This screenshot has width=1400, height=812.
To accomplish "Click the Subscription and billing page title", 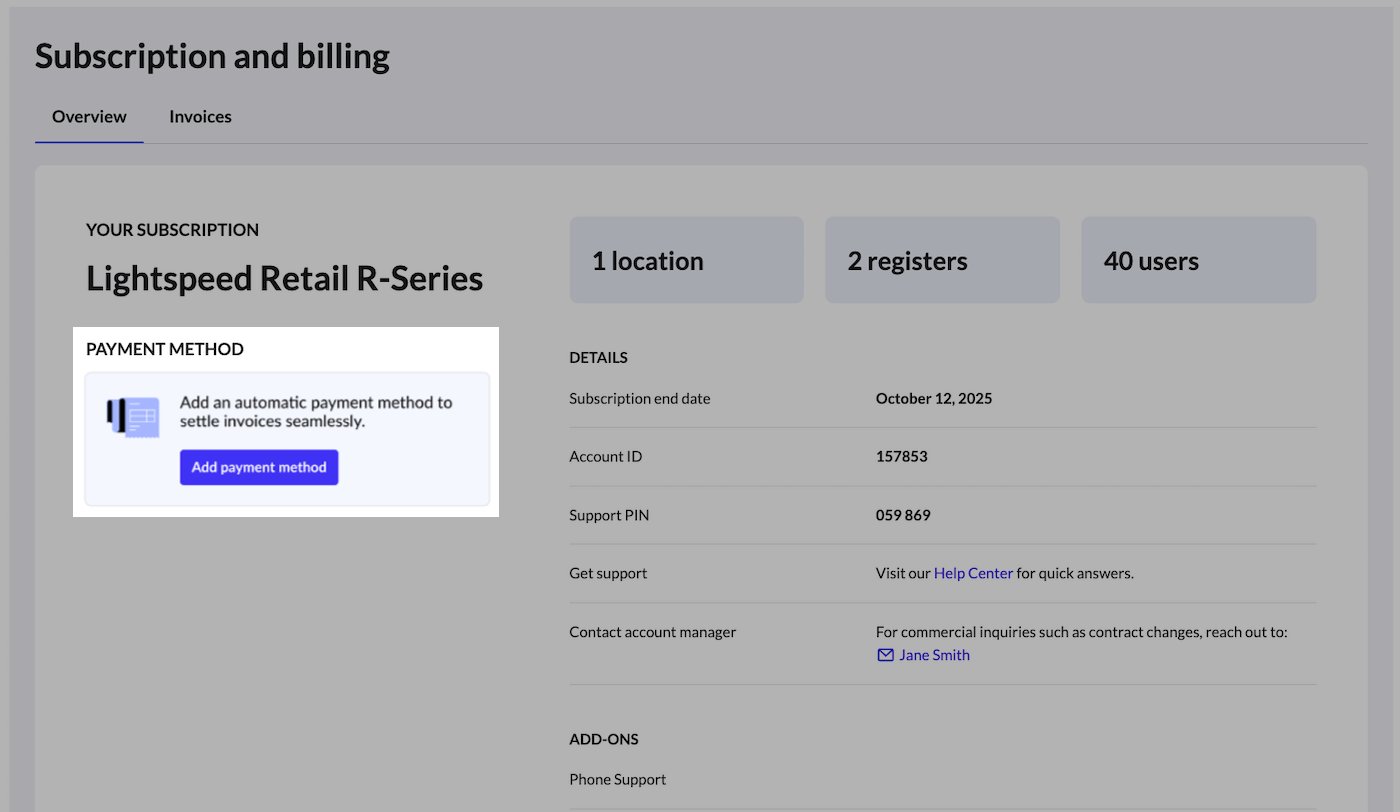I will (212, 57).
